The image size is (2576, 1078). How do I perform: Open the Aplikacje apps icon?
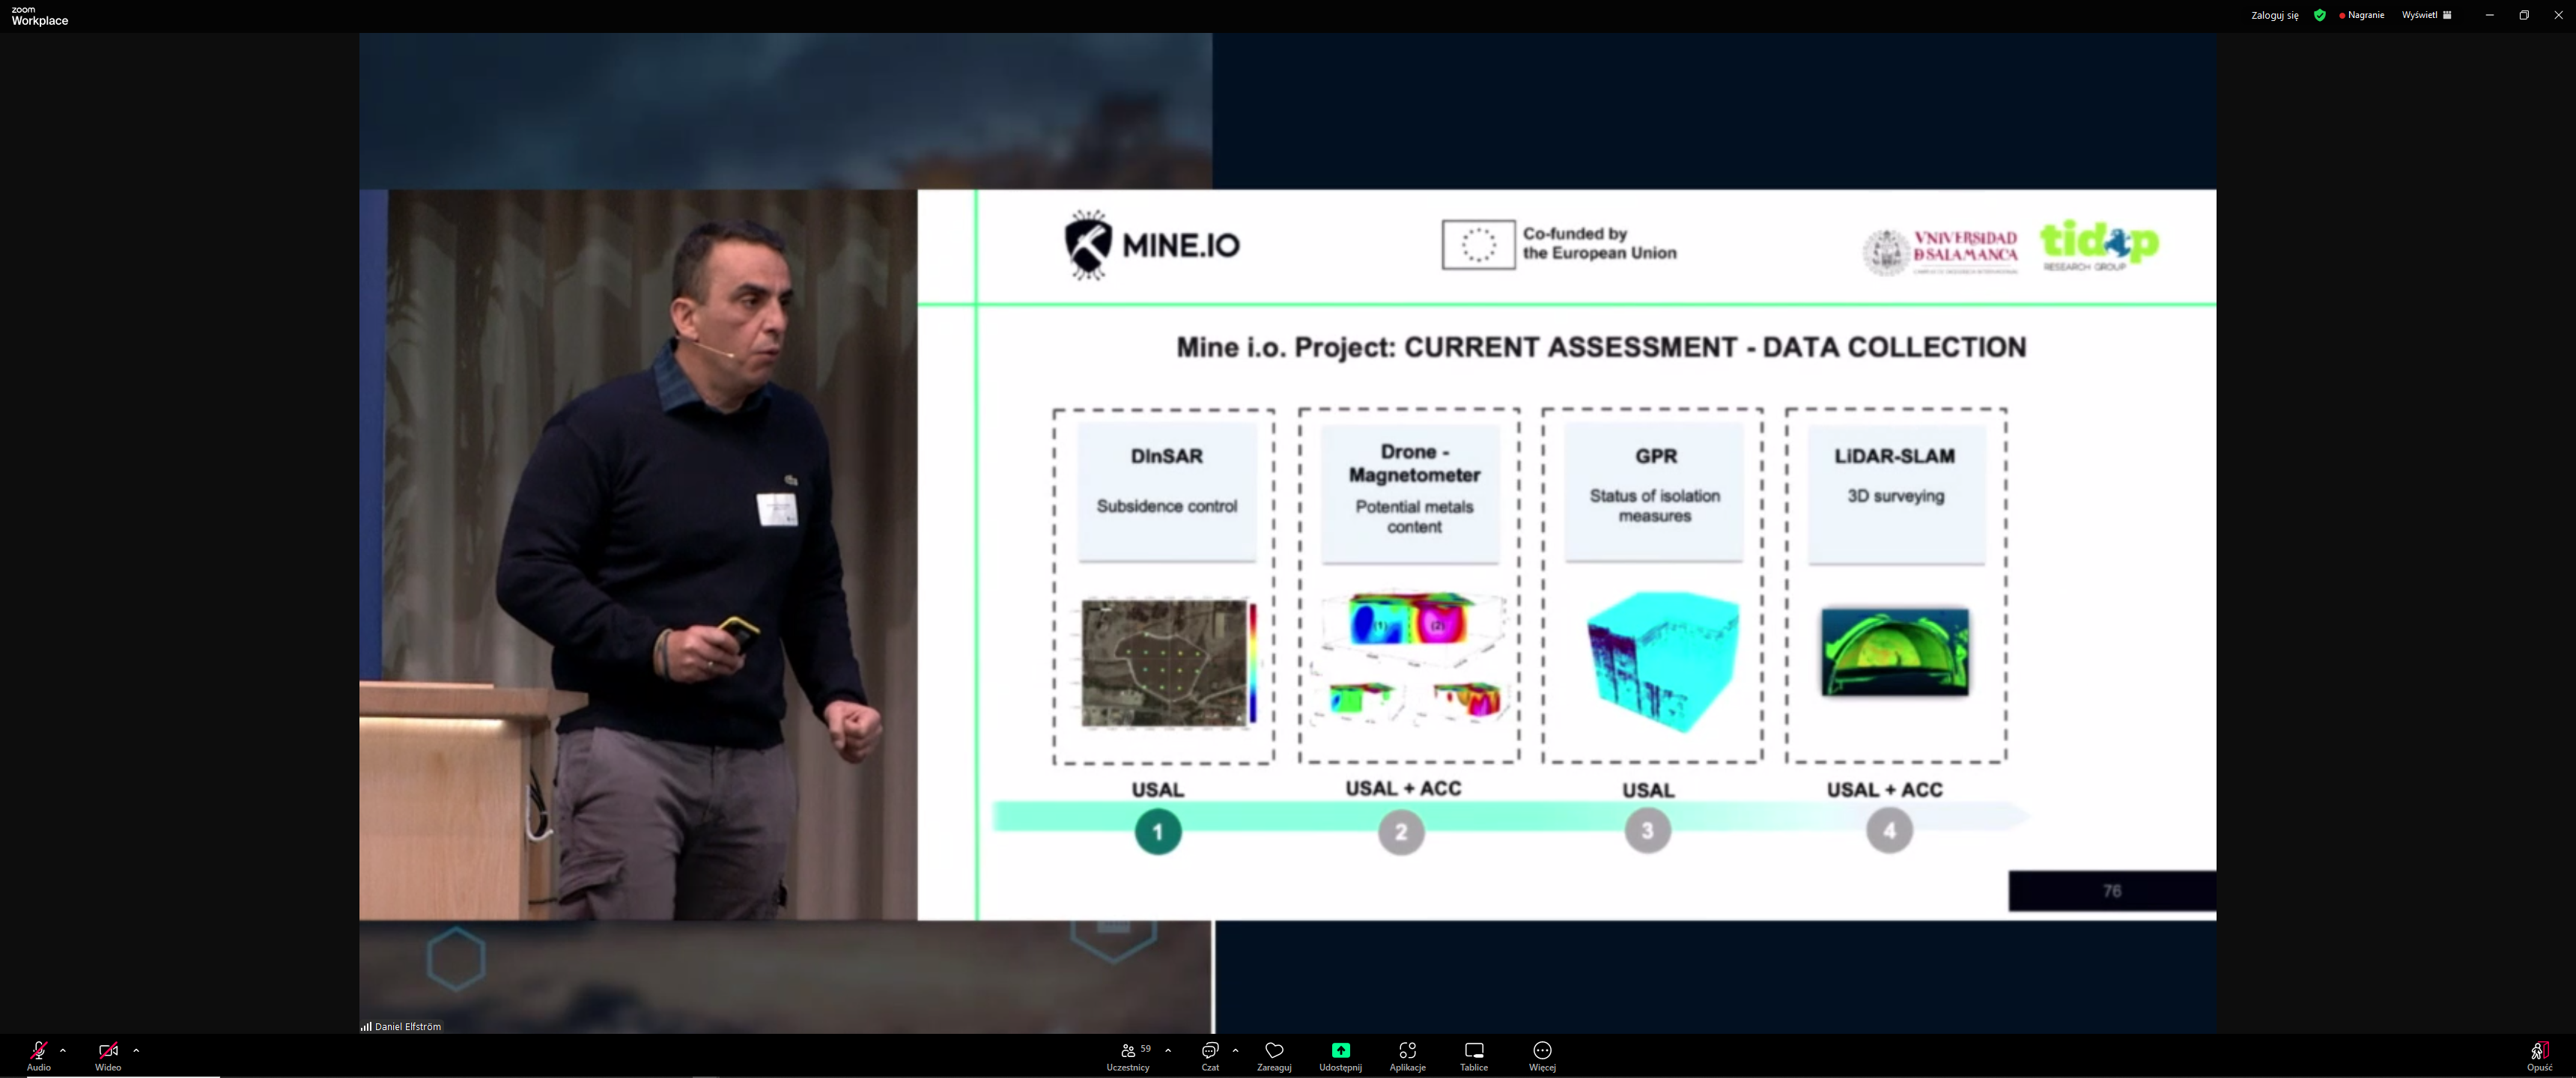1407,1050
